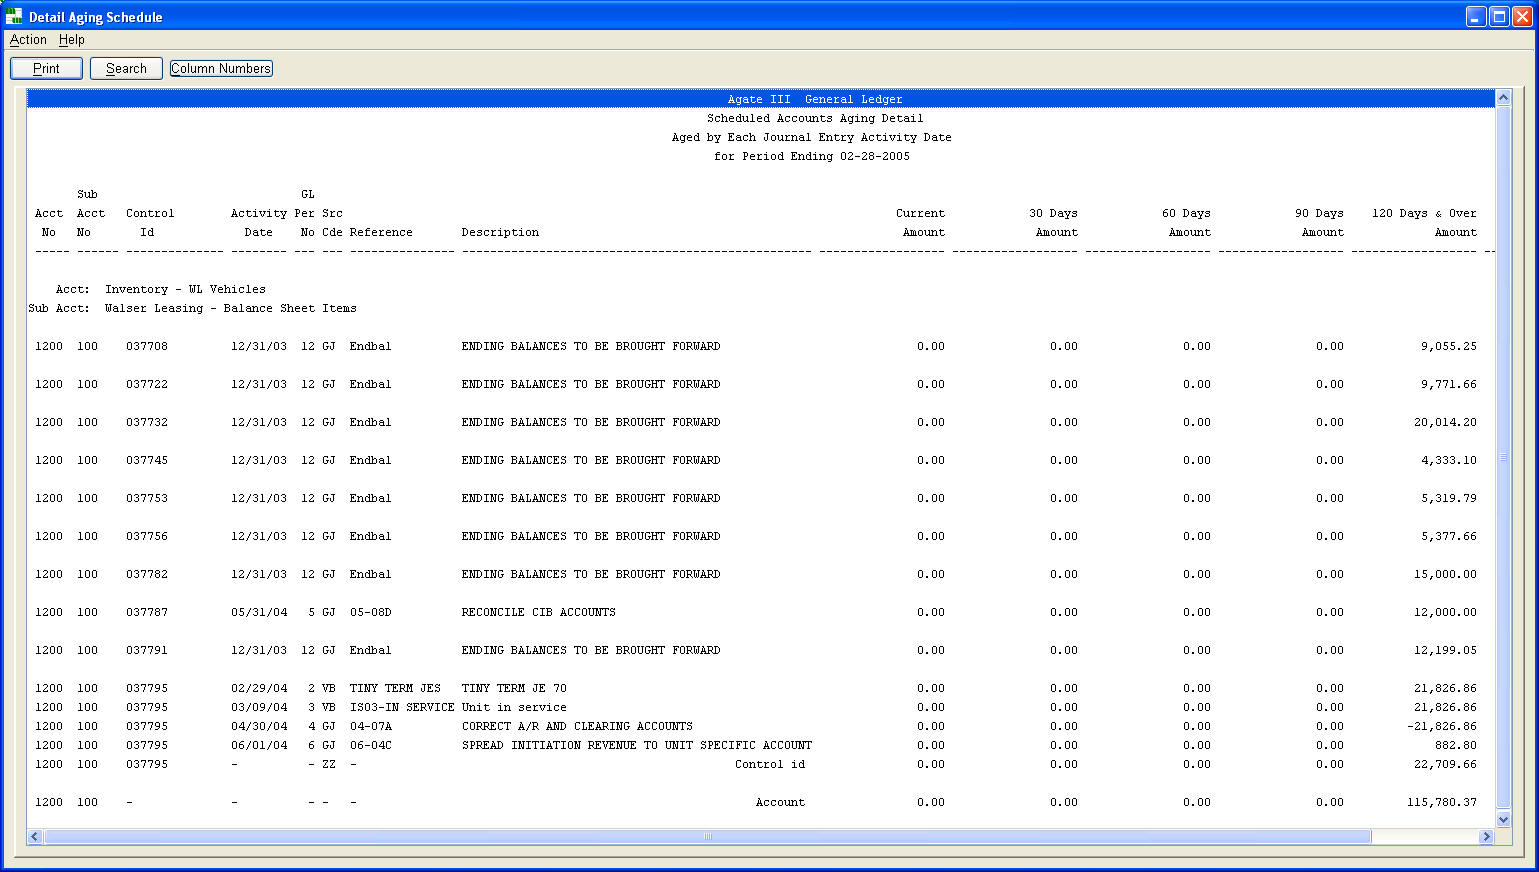Click the Sub Acct: Walser Leasing line

(192, 308)
